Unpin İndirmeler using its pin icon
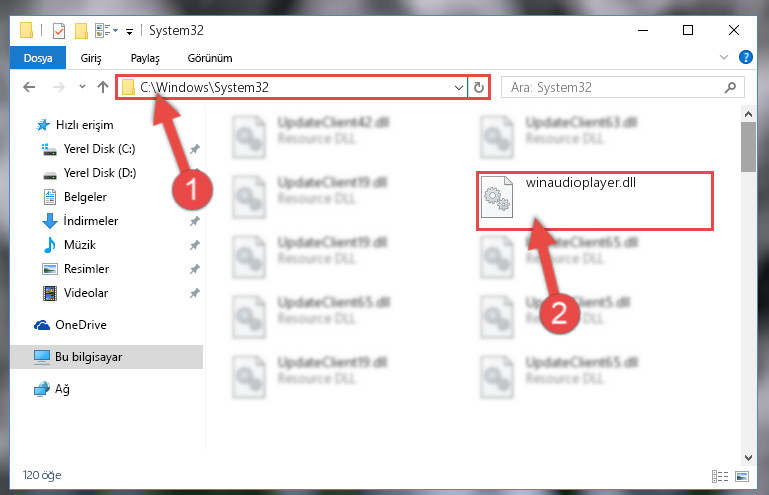 (195, 221)
